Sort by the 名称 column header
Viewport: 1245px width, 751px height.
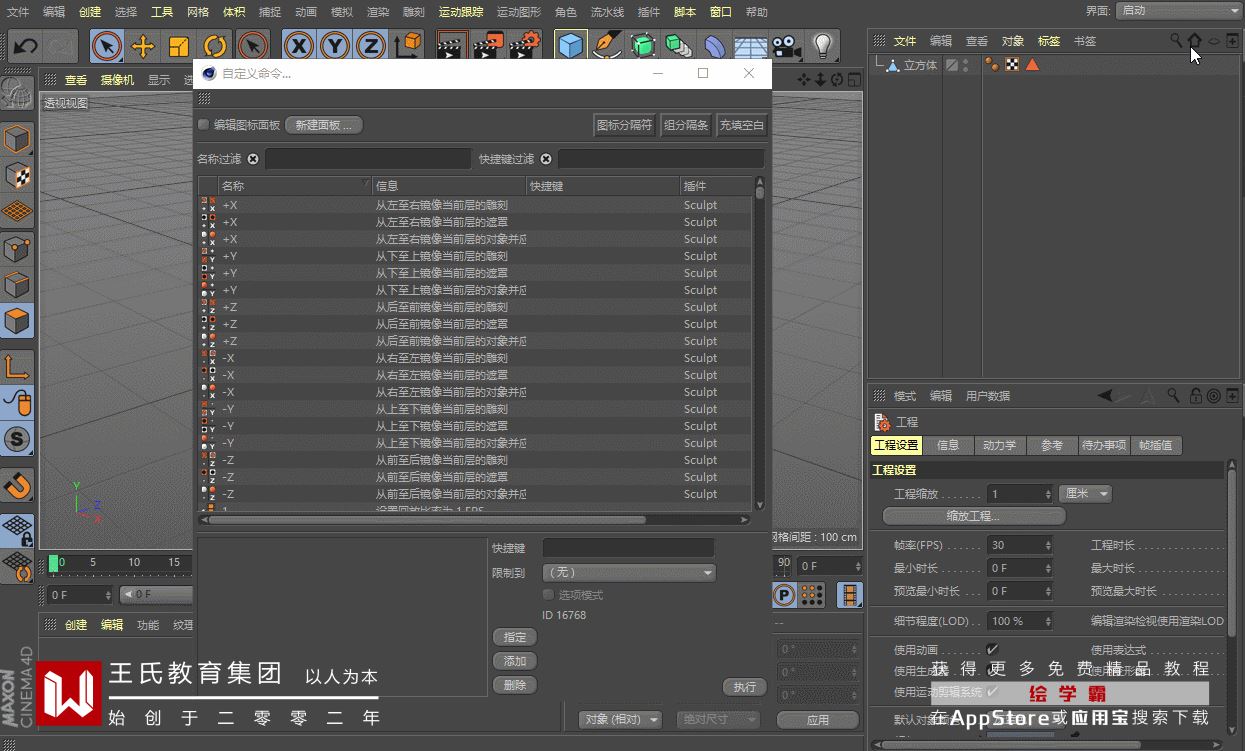pos(295,186)
